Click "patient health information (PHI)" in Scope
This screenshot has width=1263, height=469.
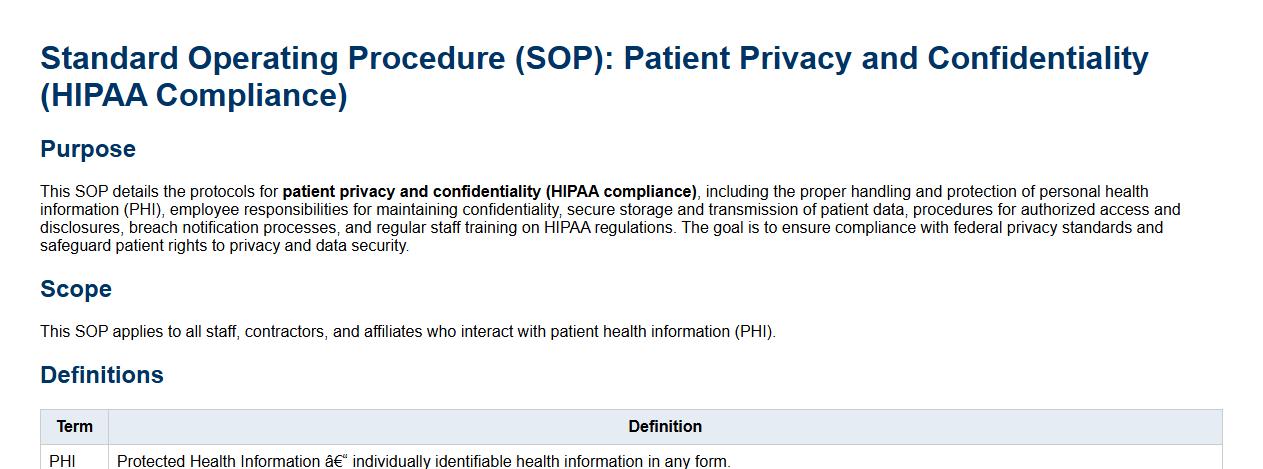click(x=662, y=332)
